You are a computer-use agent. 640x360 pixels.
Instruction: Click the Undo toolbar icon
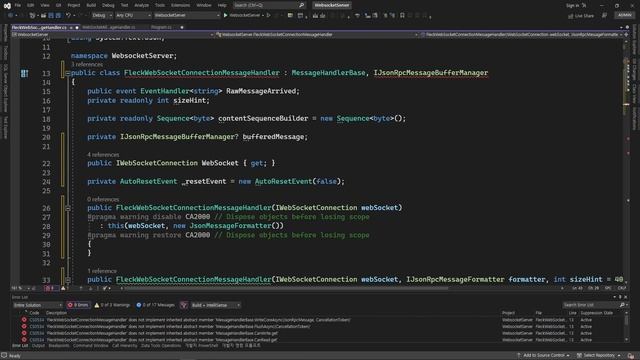pyautogui.click(x=68, y=16)
